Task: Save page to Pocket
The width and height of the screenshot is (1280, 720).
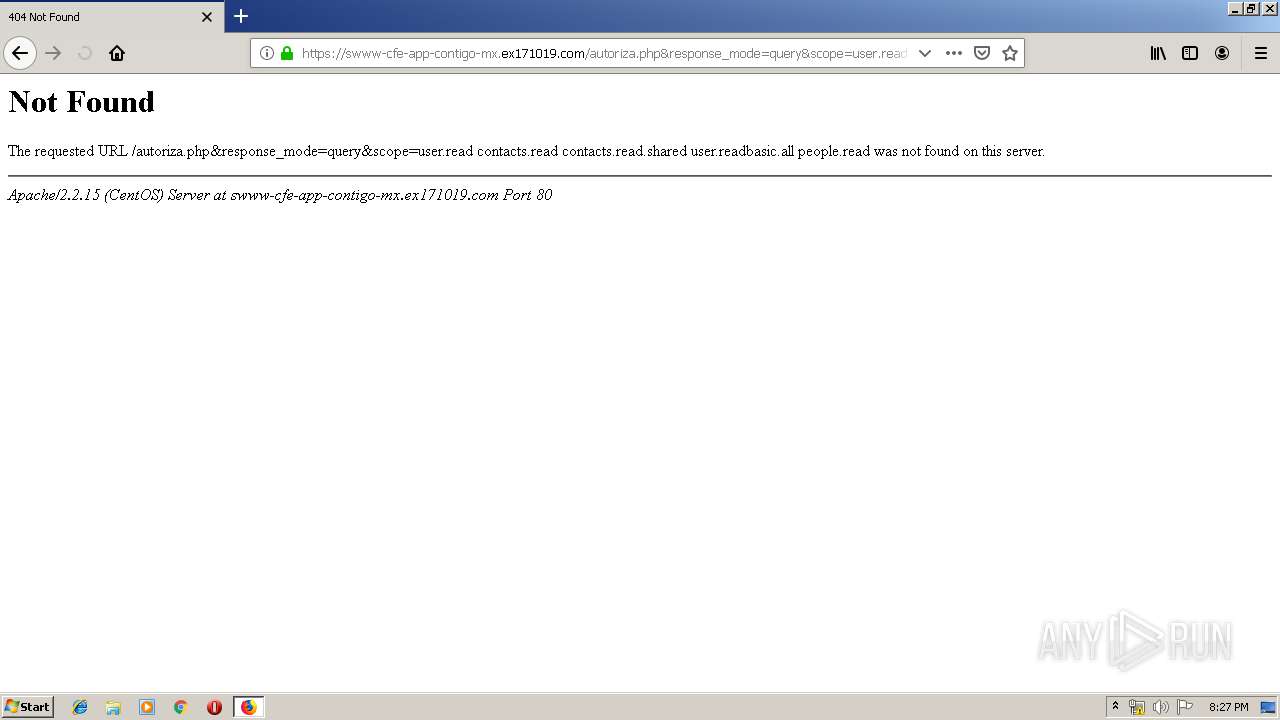Action: coord(982,53)
